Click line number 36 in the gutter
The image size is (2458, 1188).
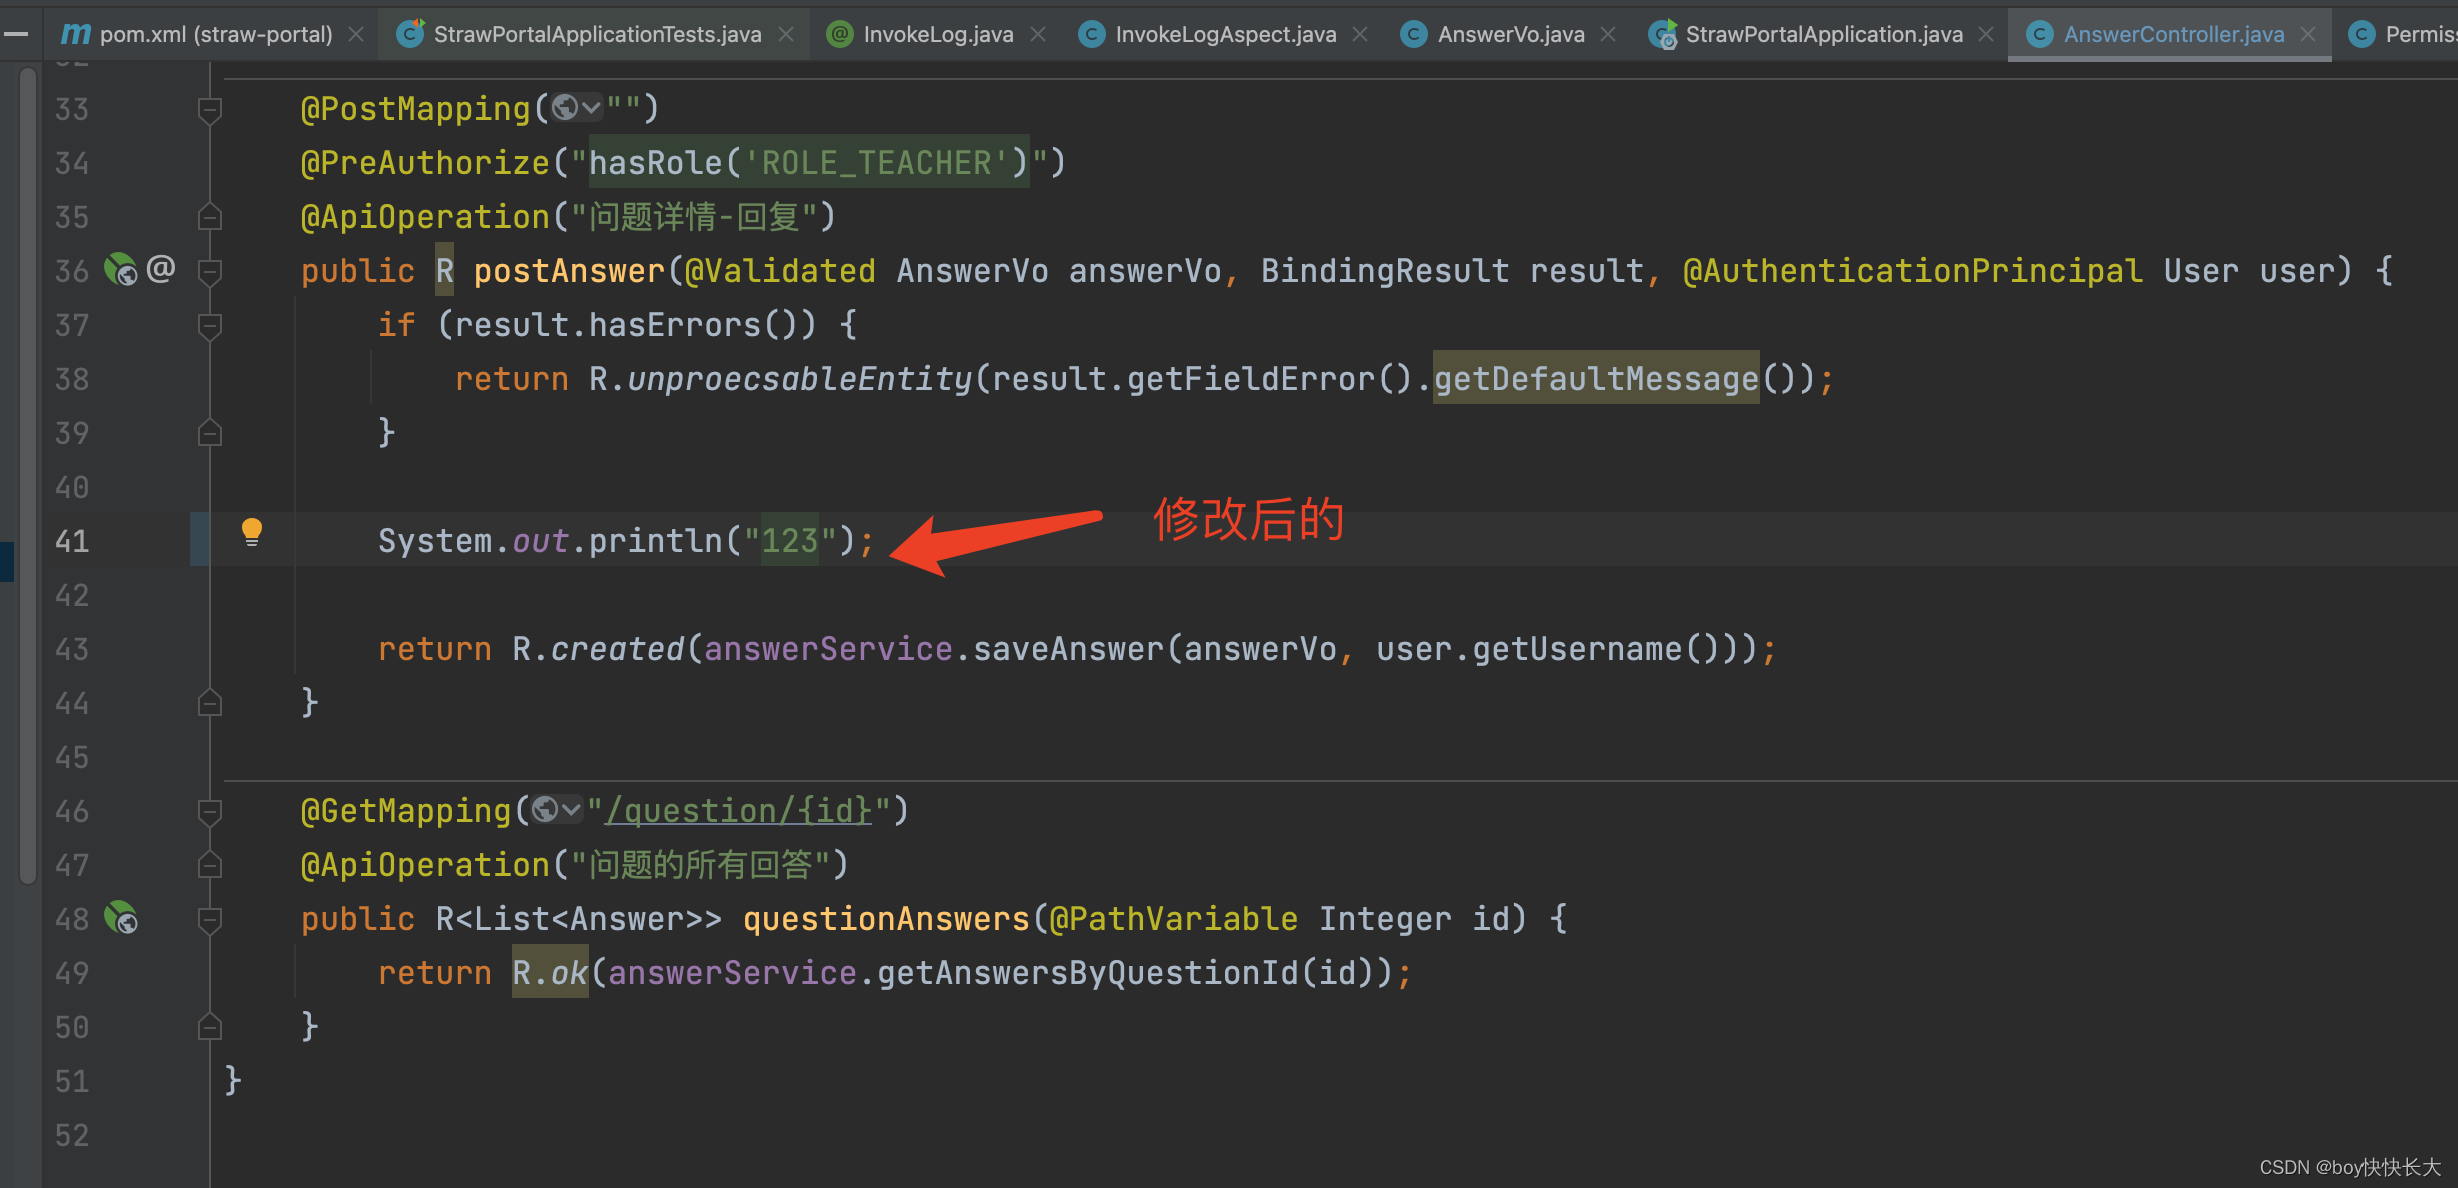[72, 270]
